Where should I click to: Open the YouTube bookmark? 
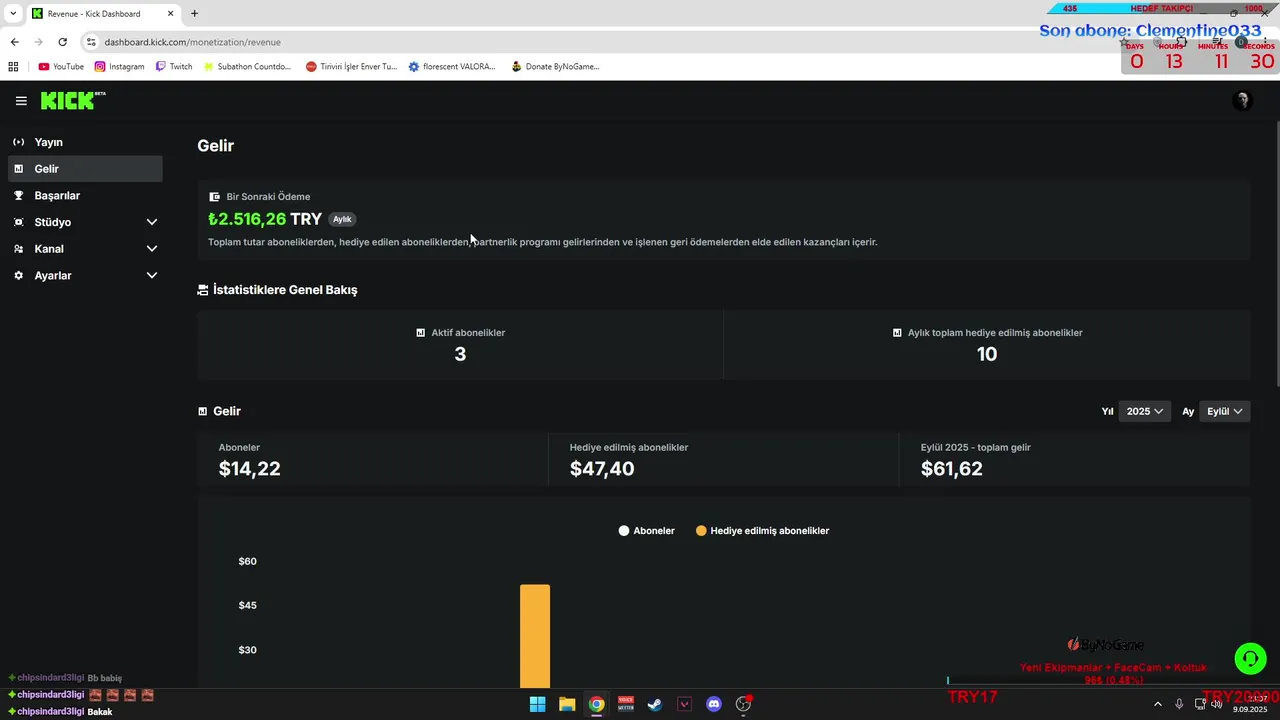pyautogui.click(x=61, y=67)
